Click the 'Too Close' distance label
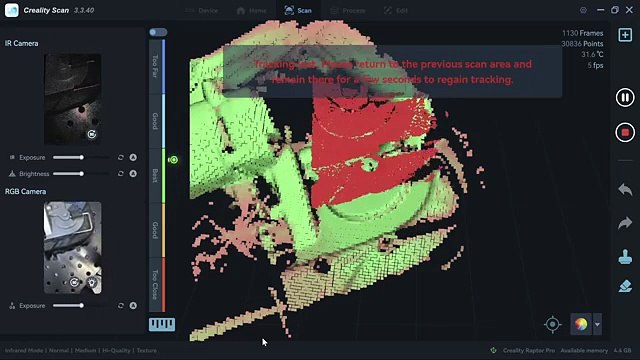 pyautogui.click(x=155, y=284)
